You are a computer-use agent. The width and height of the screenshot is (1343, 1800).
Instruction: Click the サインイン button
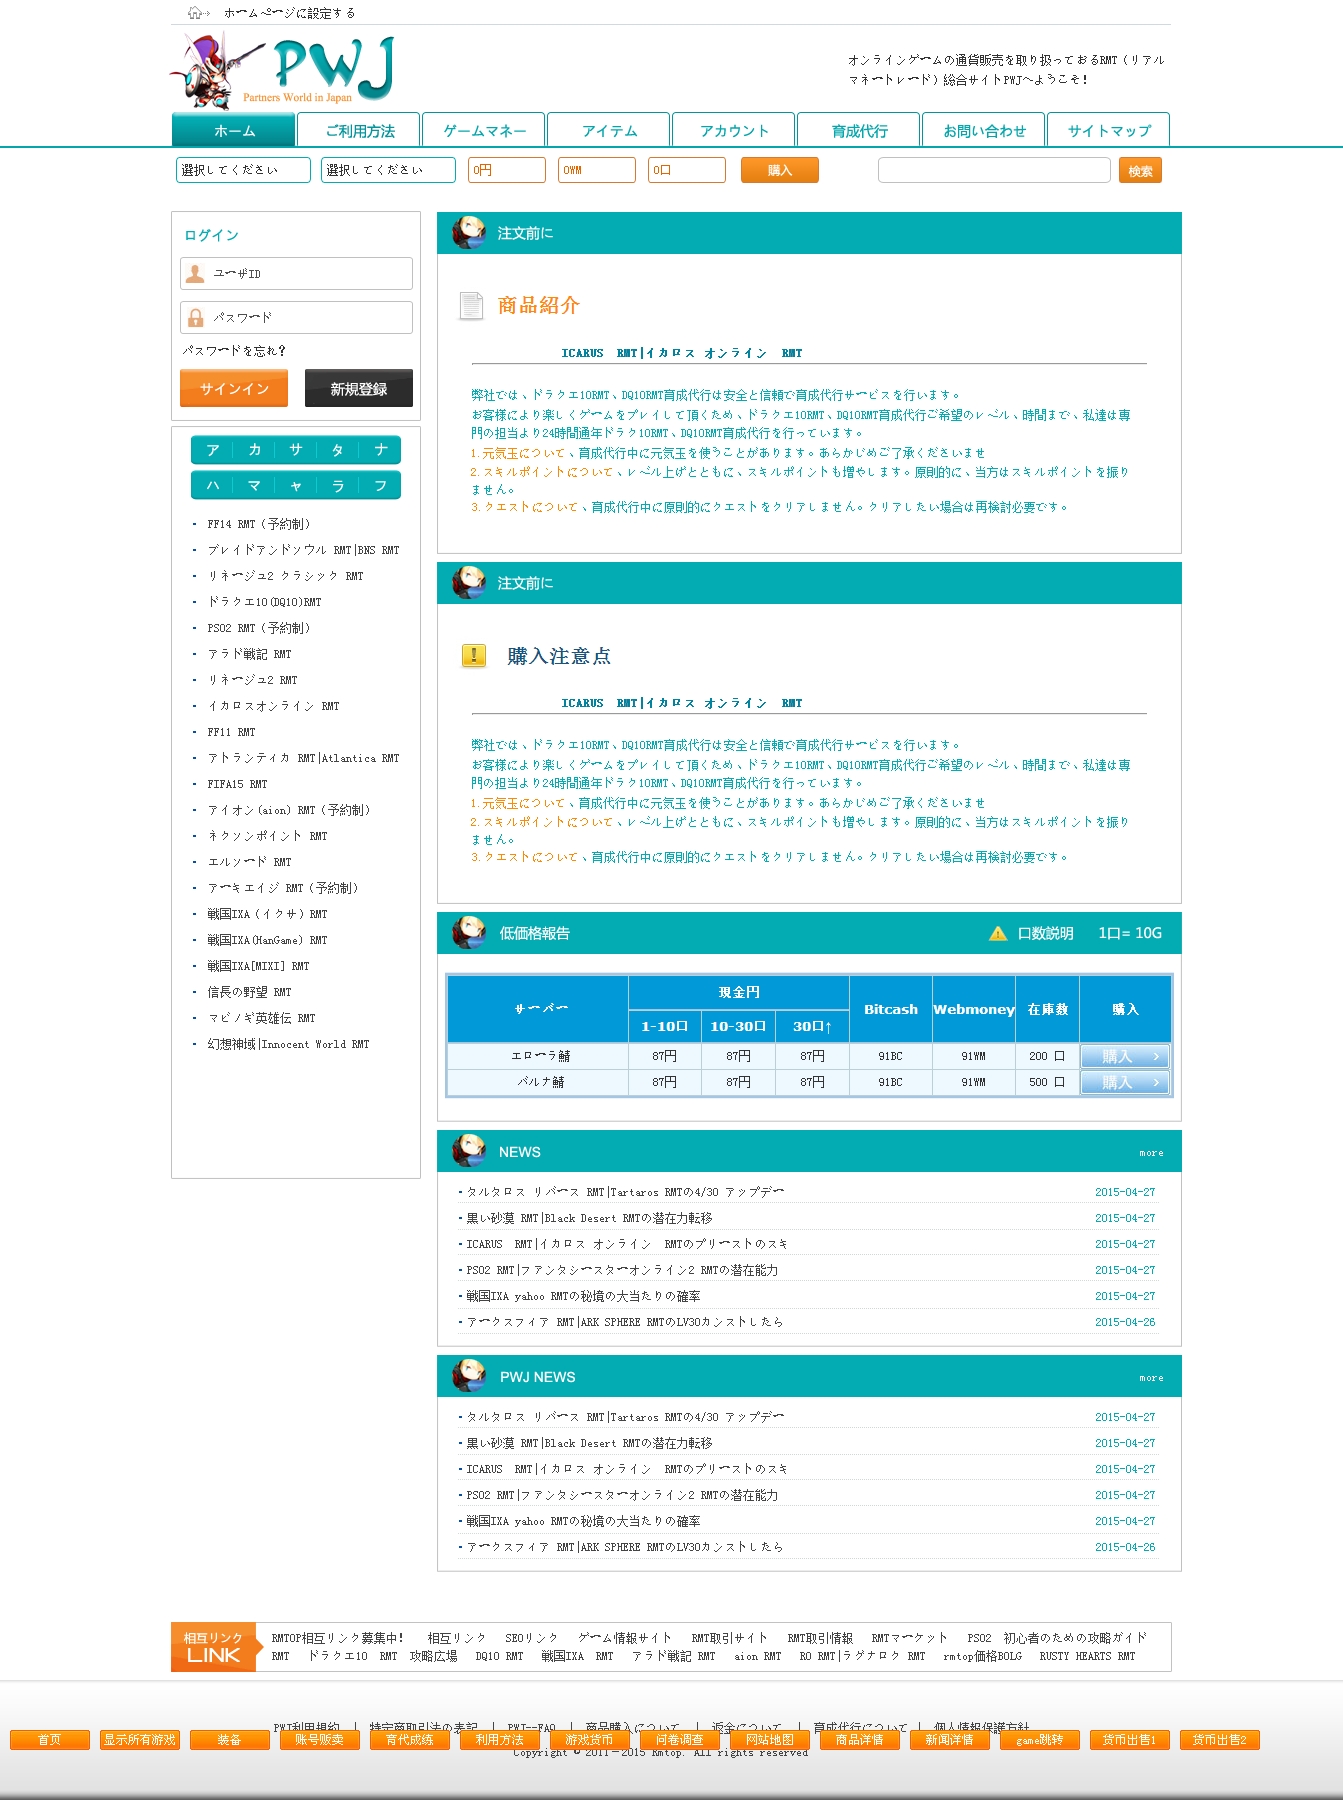pyautogui.click(x=234, y=388)
